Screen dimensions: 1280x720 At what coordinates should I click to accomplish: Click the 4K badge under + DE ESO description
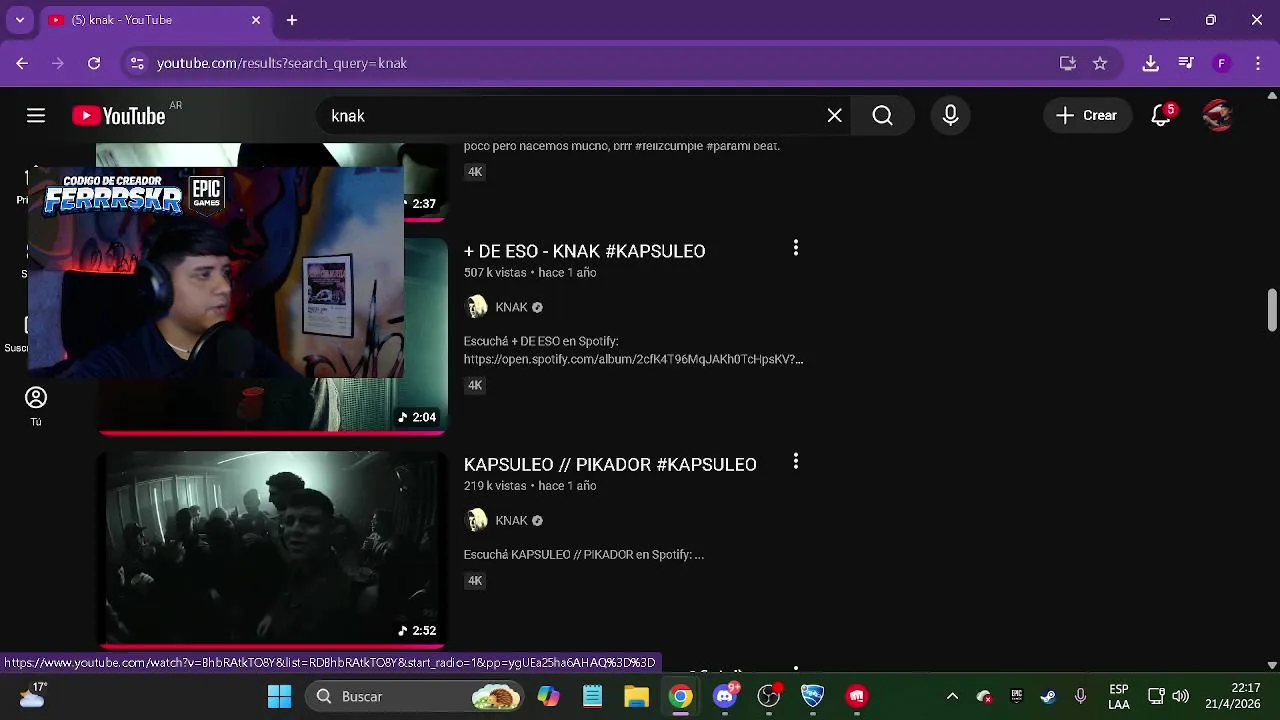tap(475, 385)
